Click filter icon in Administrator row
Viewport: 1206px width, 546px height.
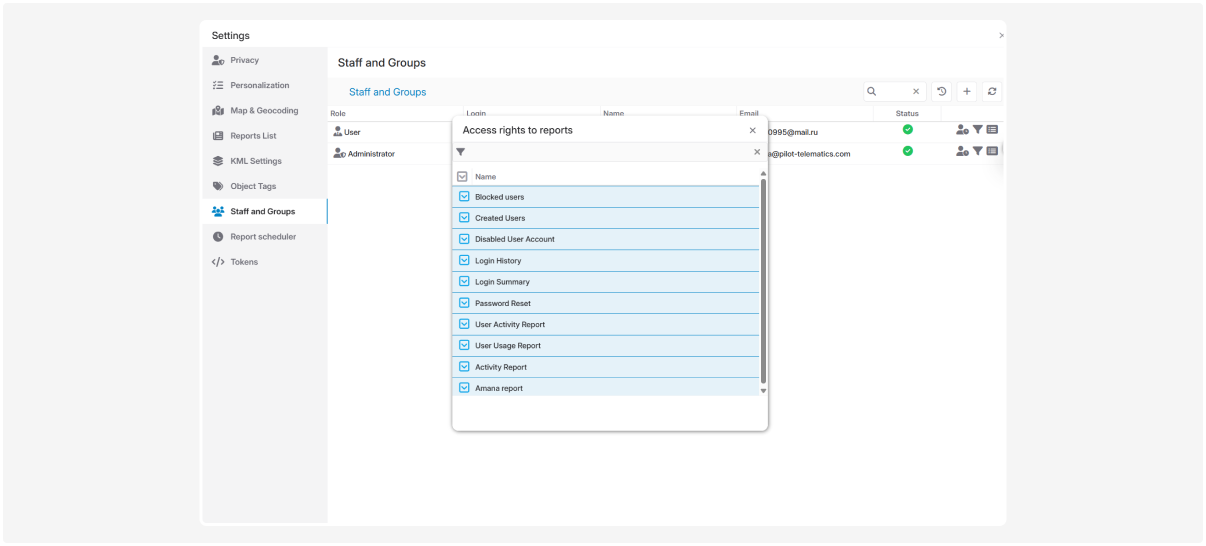pyautogui.click(x=978, y=151)
